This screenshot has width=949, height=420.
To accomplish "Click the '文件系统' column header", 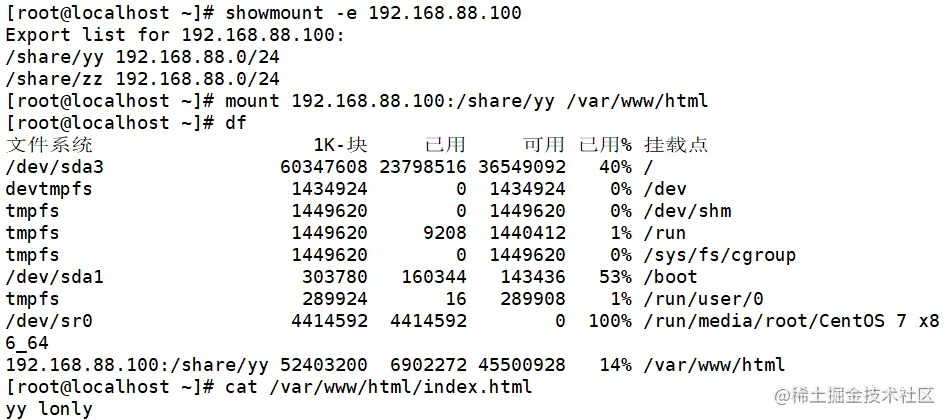I will click(x=49, y=145).
